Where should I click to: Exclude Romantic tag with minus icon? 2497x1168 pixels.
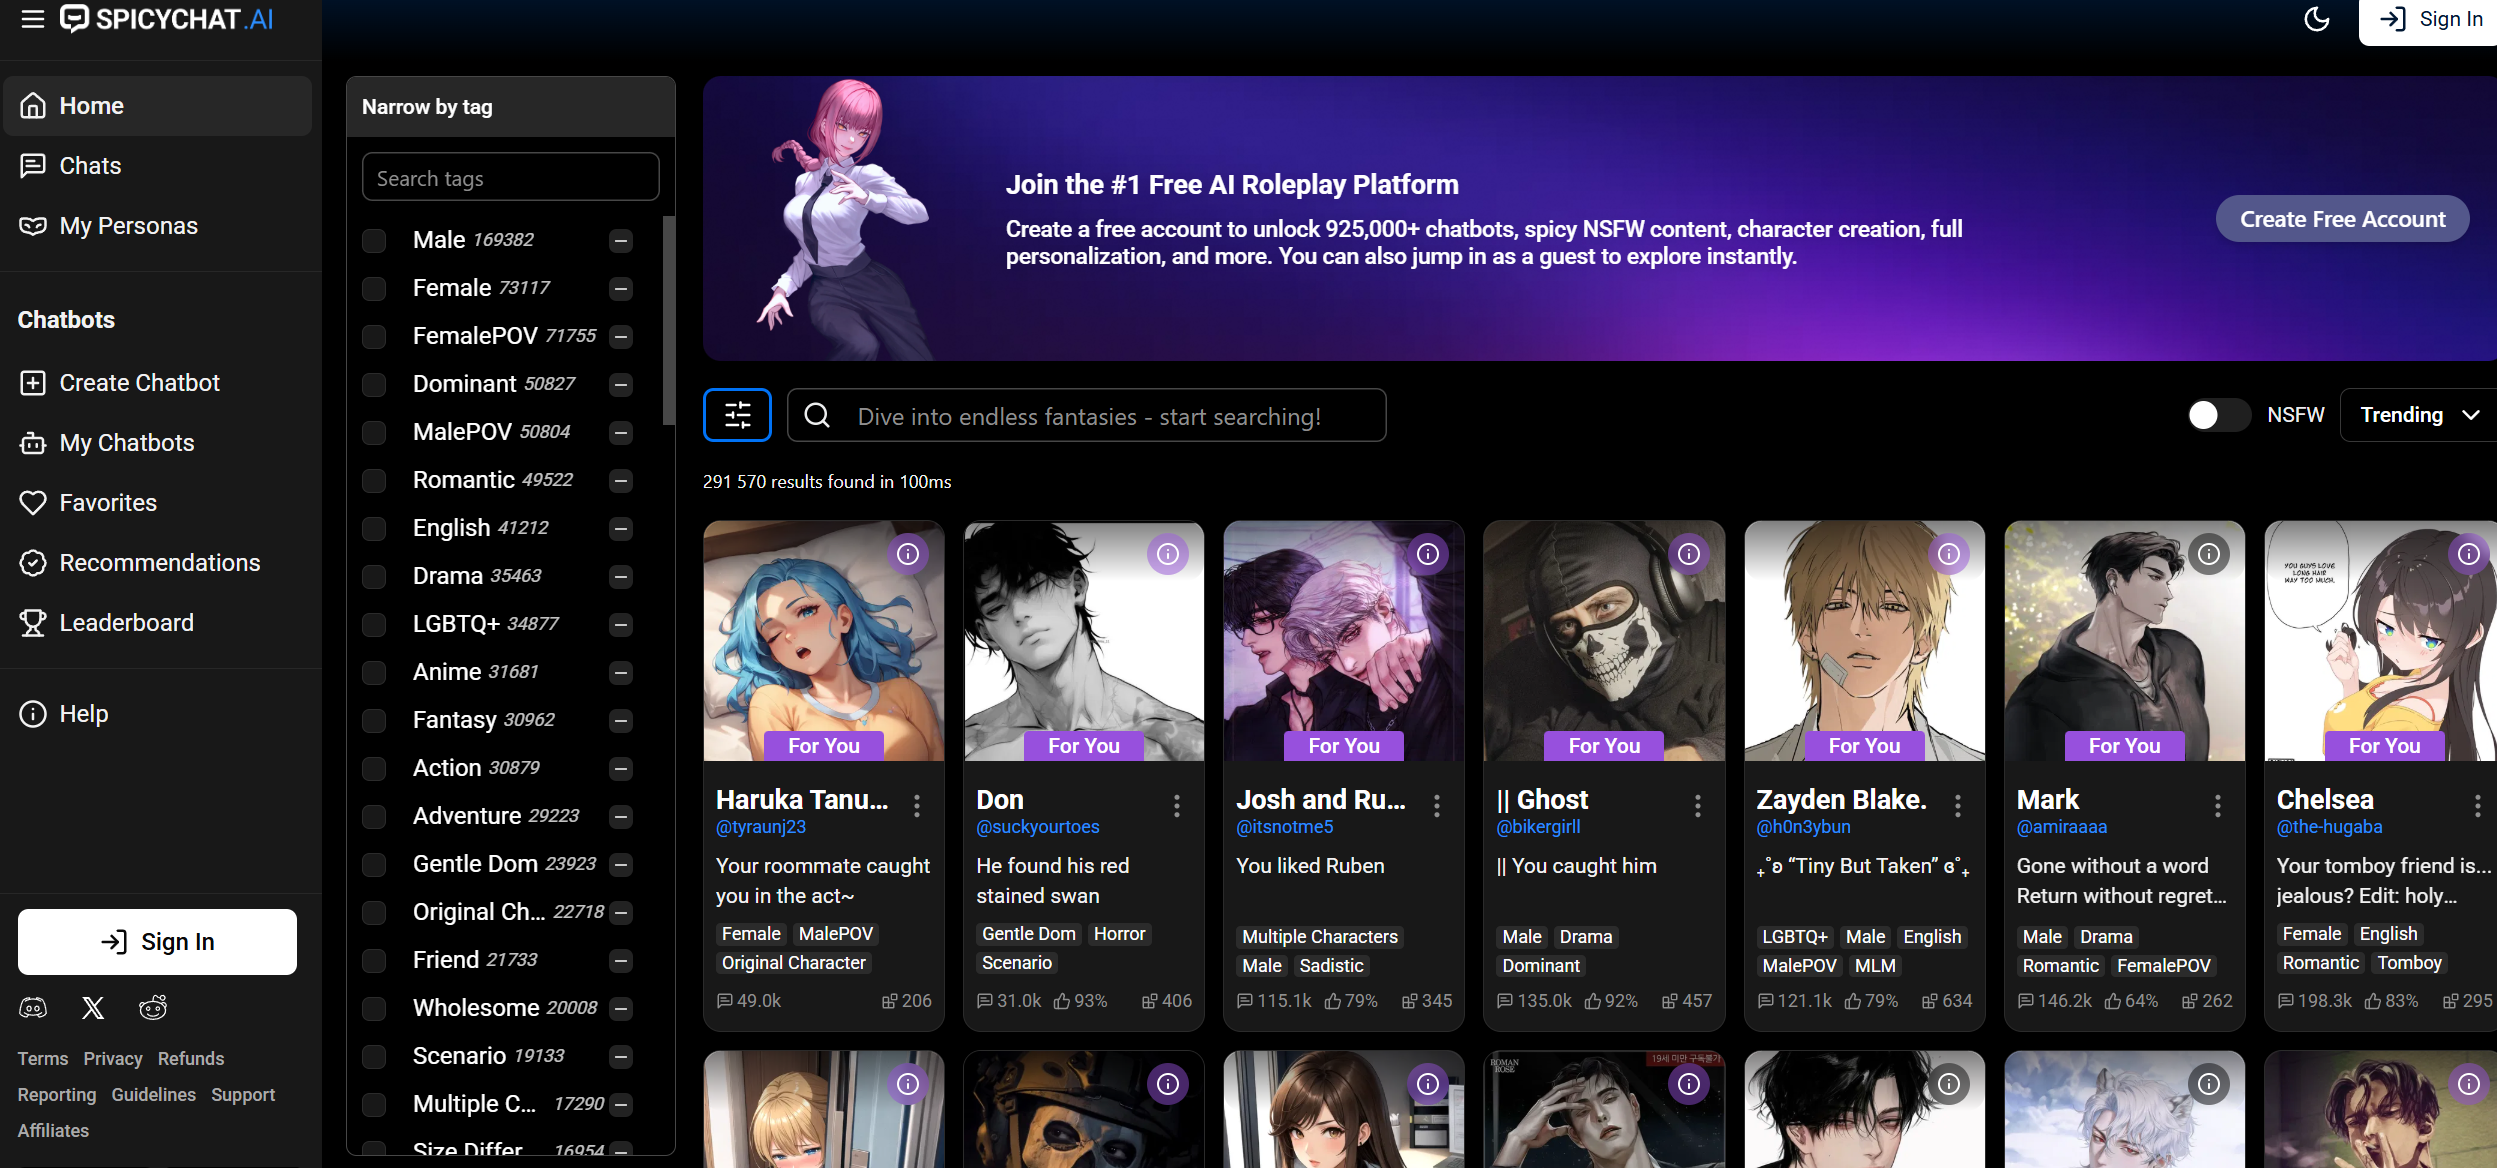tap(621, 481)
